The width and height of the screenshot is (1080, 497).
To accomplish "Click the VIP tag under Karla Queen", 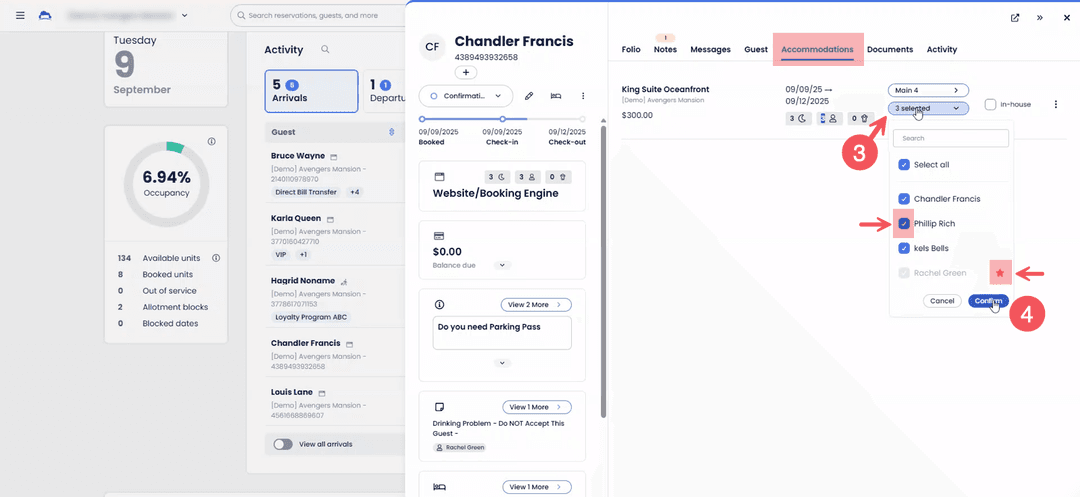I will click(281, 255).
